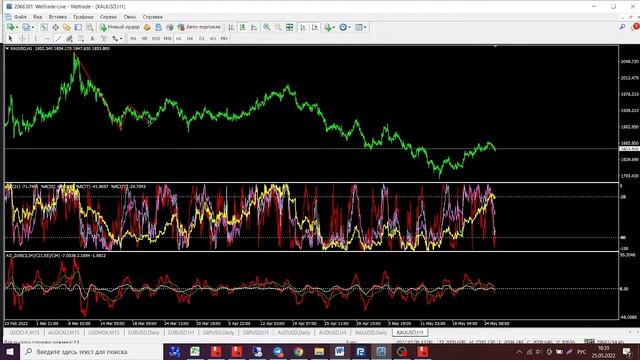The width and height of the screenshot is (640, 360).
Task: Activate the H4 timeframe button
Action: point(190,38)
